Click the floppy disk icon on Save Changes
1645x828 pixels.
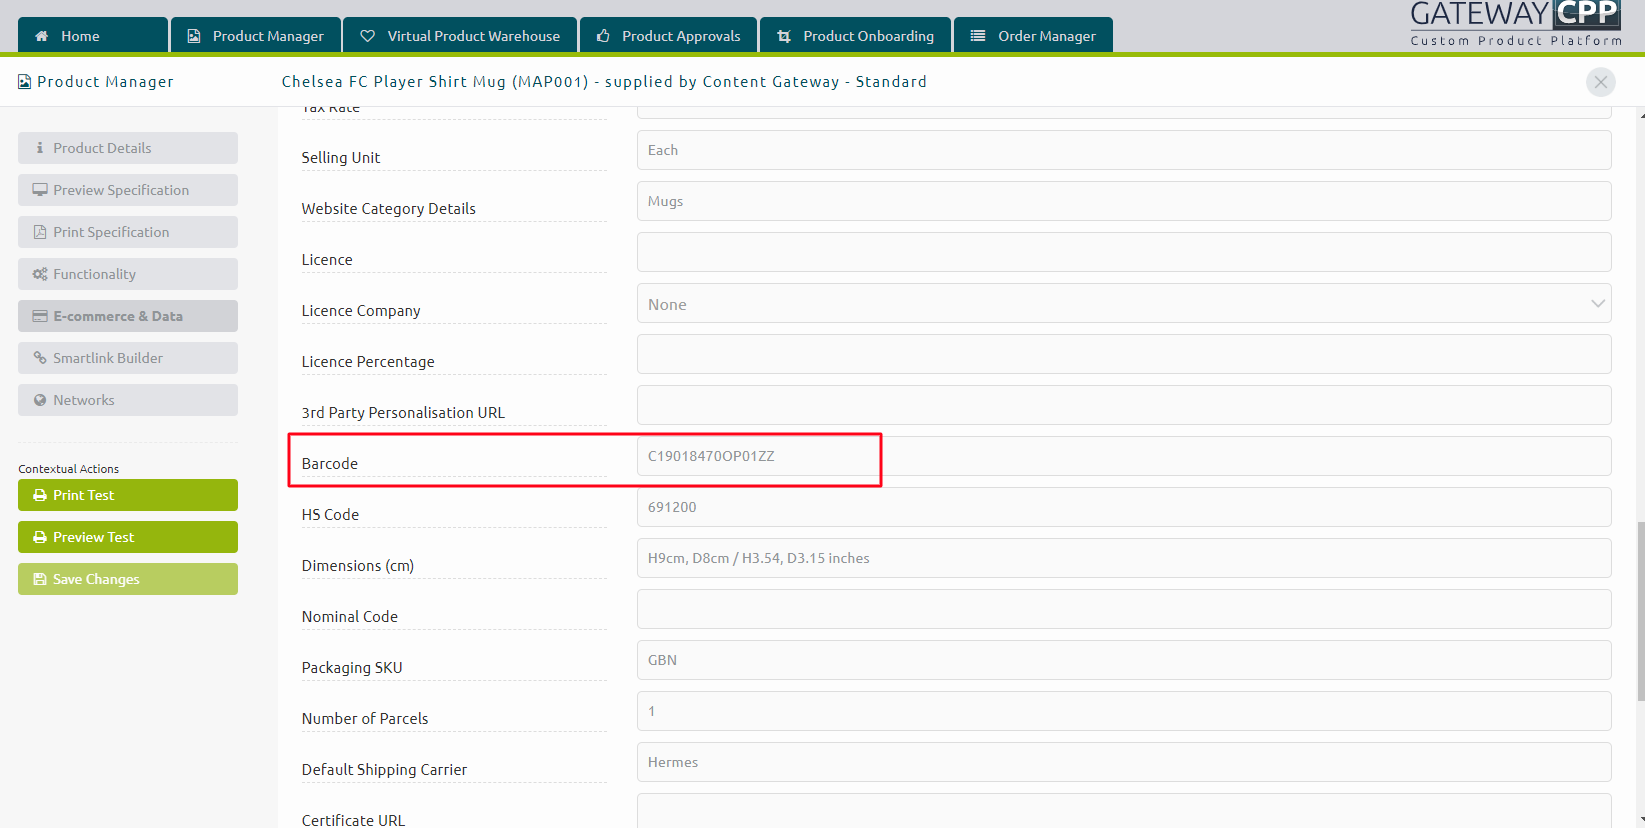pyautogui.click(x=40, y=579)
